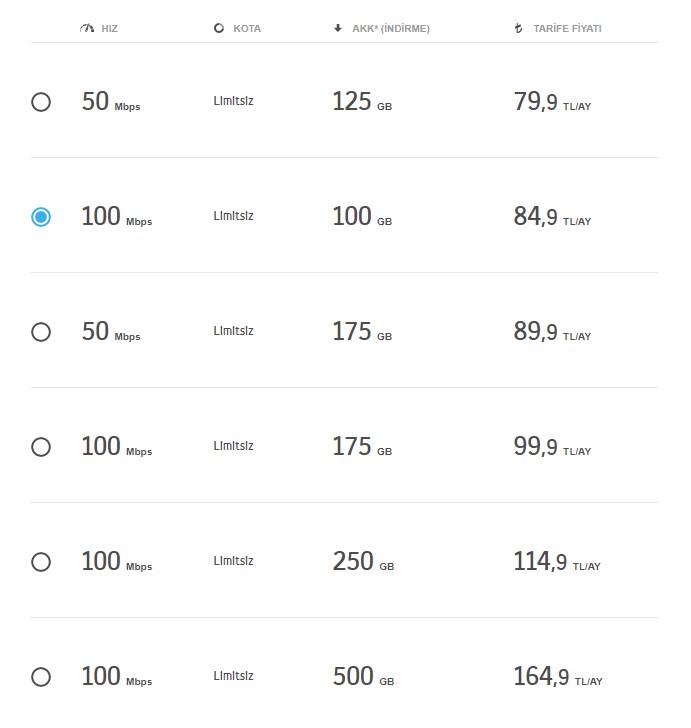Click the 125 GB AKK value
The height and width of the screenshot is (728, 691).
[361, 102]
